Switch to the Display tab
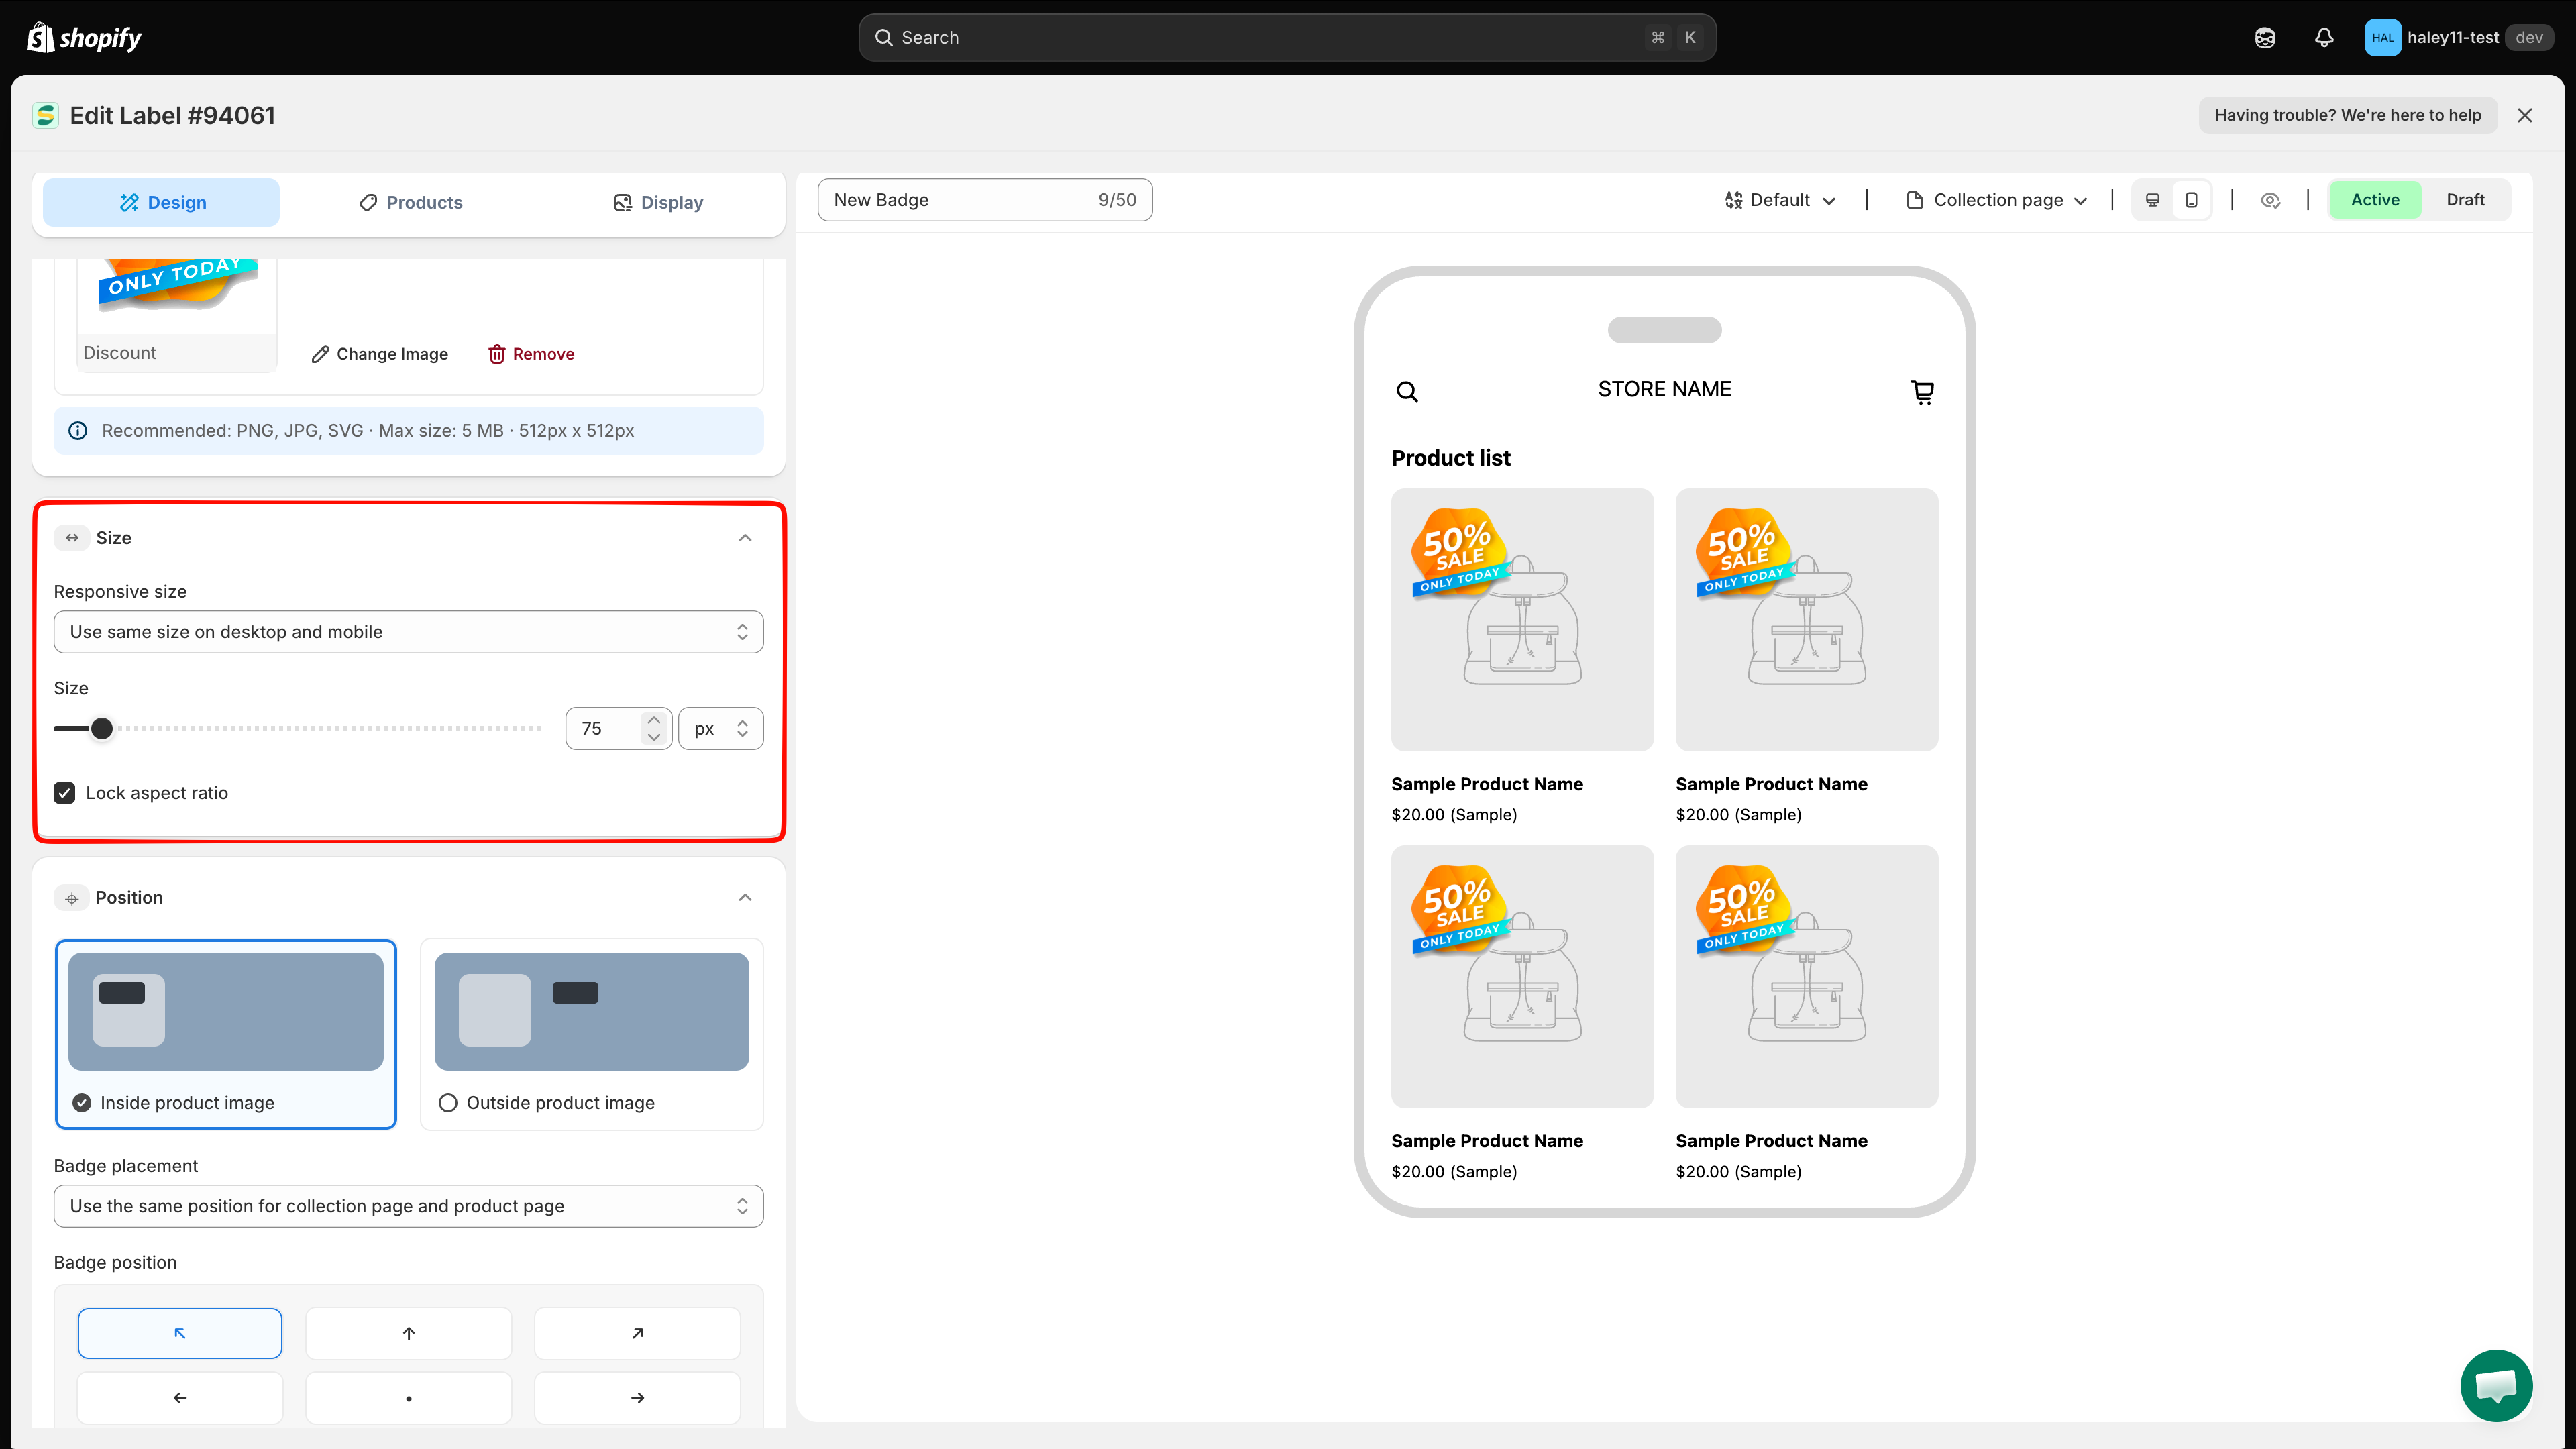The height and width of the screenshot is (1449, 2576). click(x=658, y=202)
